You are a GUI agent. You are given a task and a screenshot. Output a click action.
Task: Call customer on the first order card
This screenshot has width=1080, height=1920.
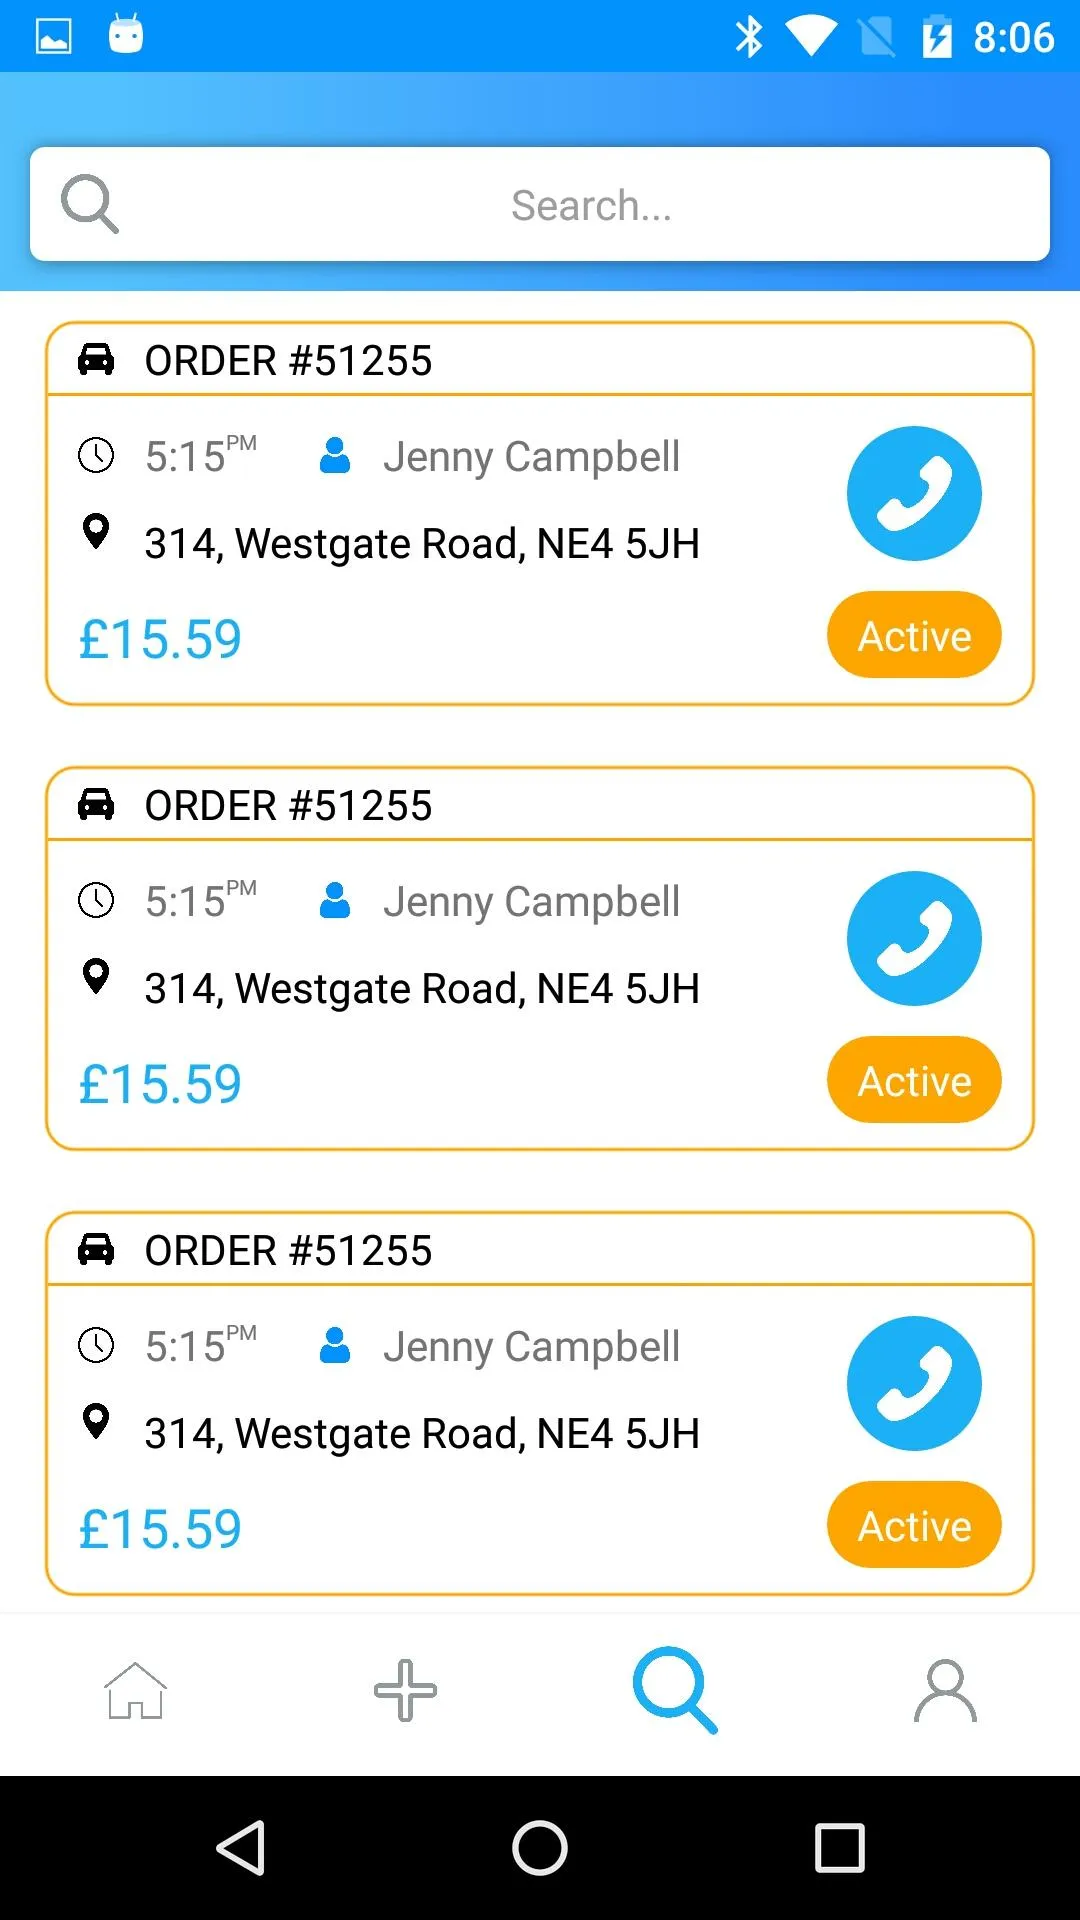(x=914, y=493)
